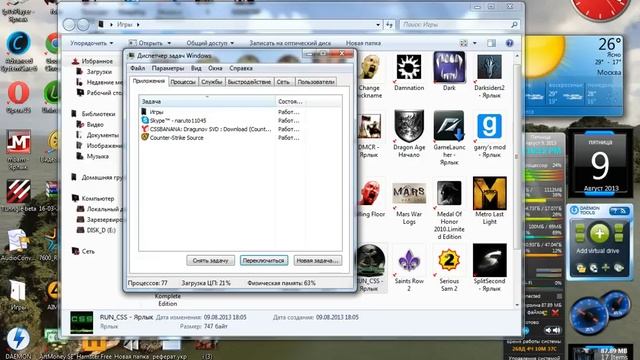Select the CSSBANANA Dragunov SVD task
Screen dimensions: 640x360
(x=240, y=129)
